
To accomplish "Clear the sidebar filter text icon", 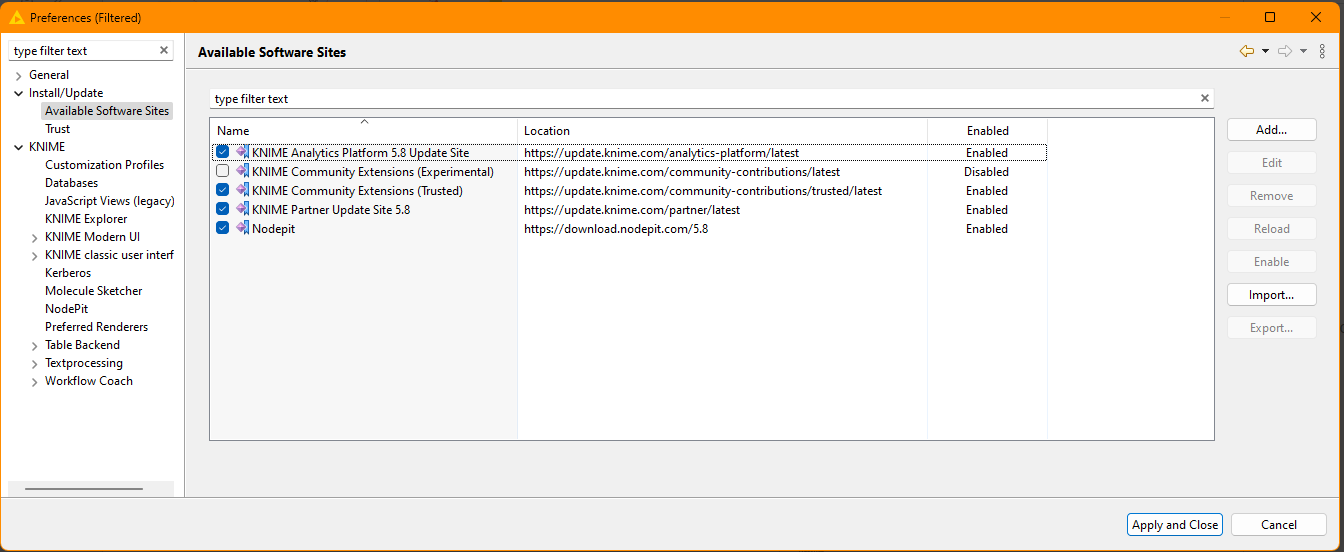I will pos(164,51).
